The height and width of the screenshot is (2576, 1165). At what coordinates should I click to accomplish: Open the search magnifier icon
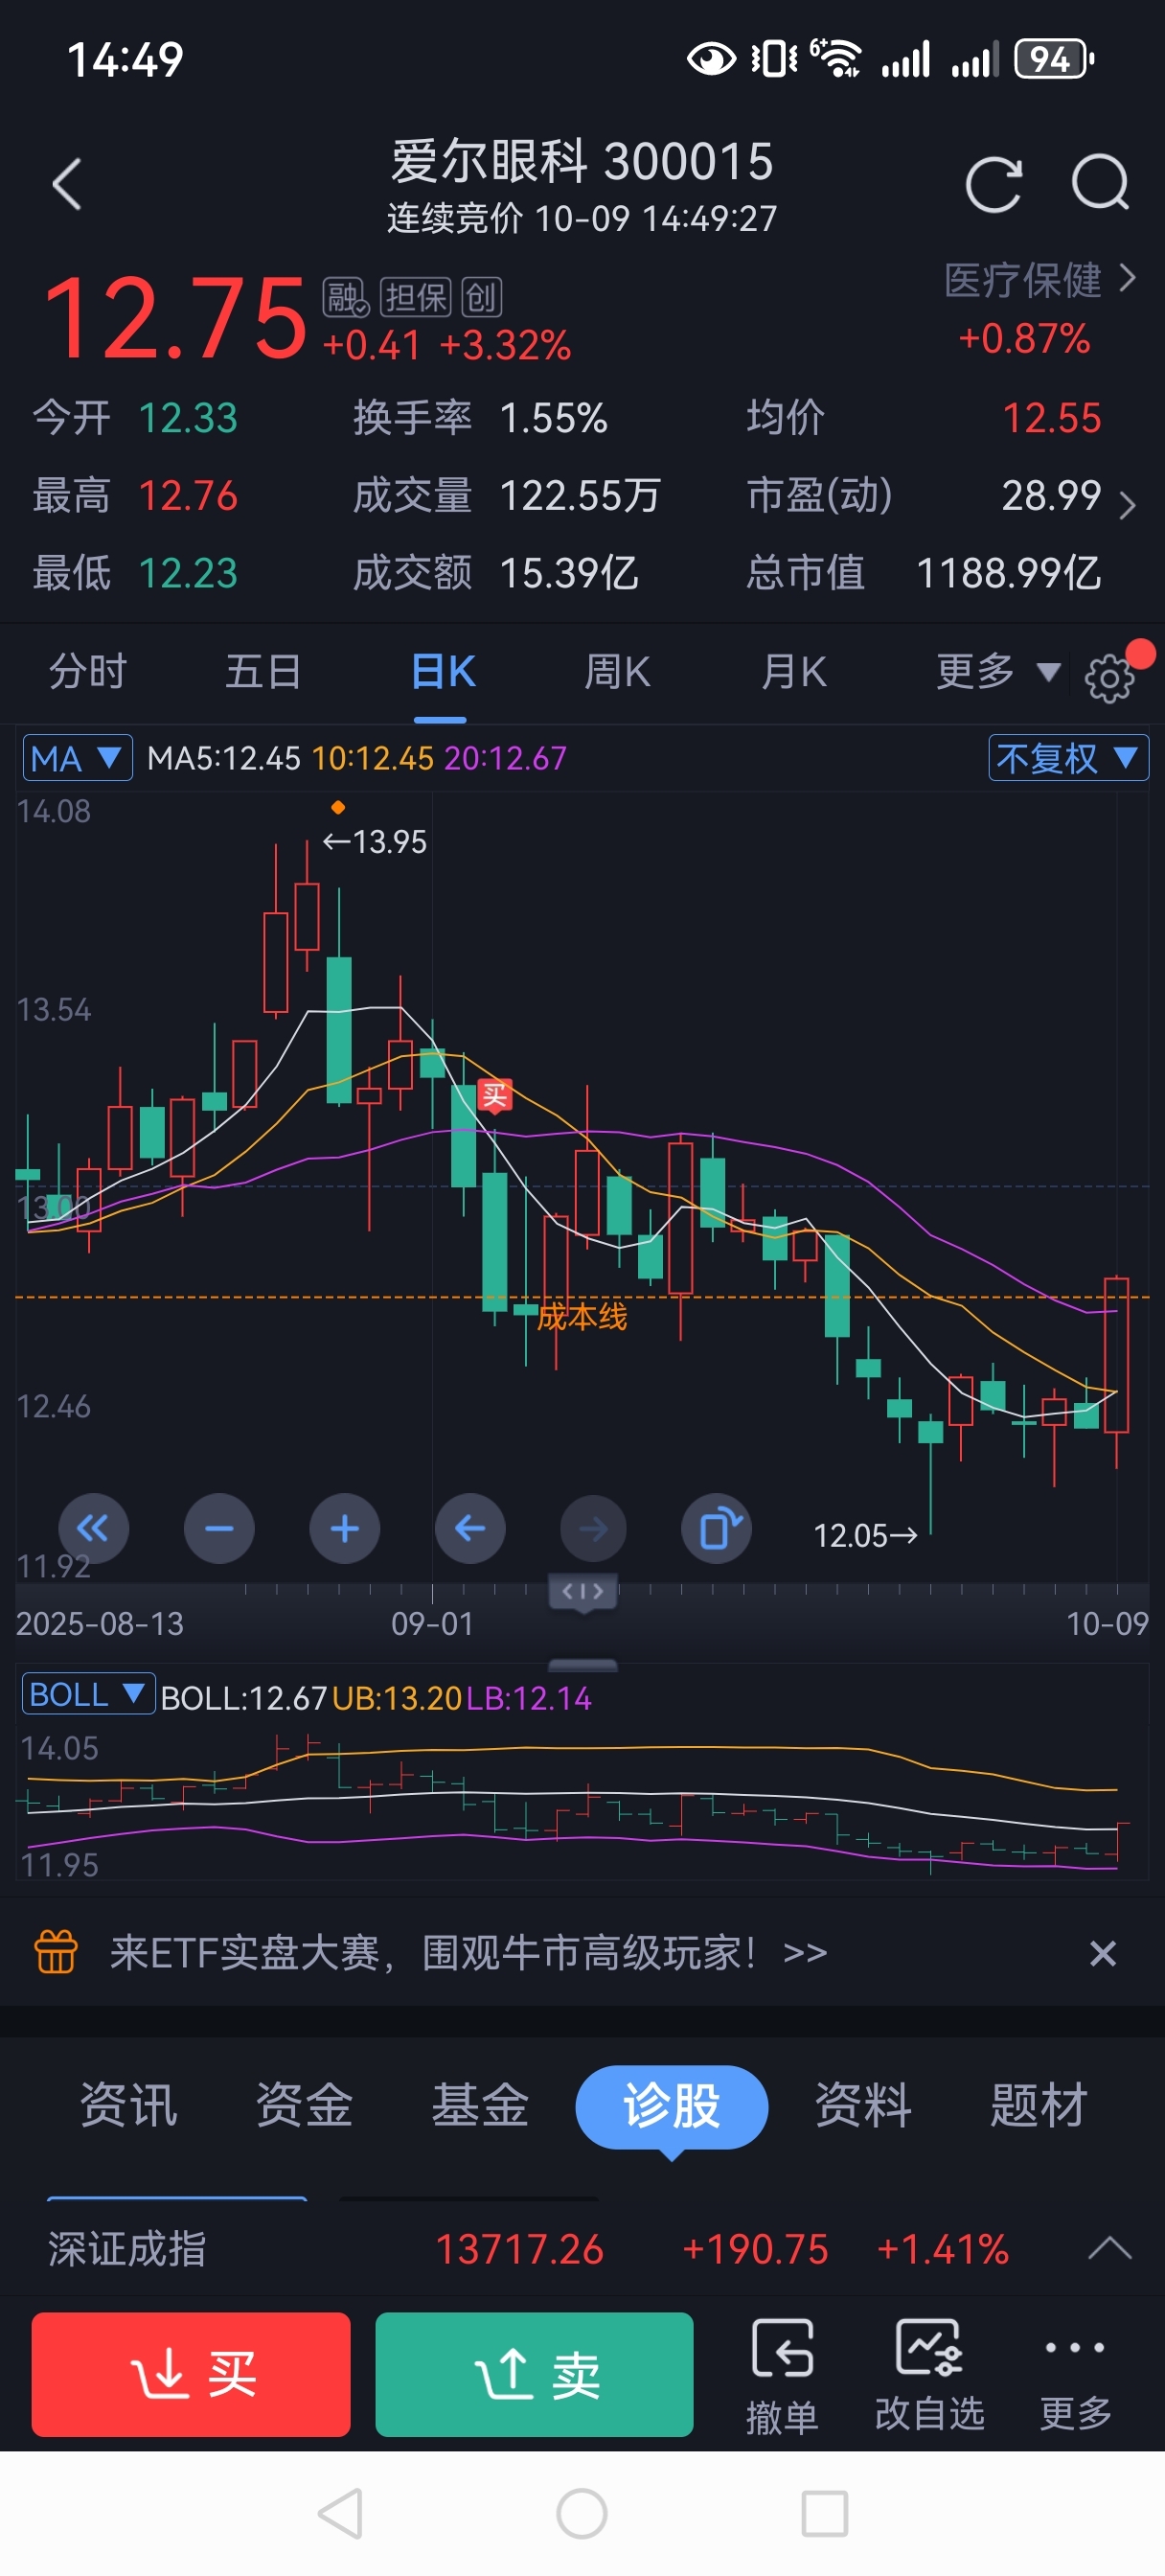1100,182
